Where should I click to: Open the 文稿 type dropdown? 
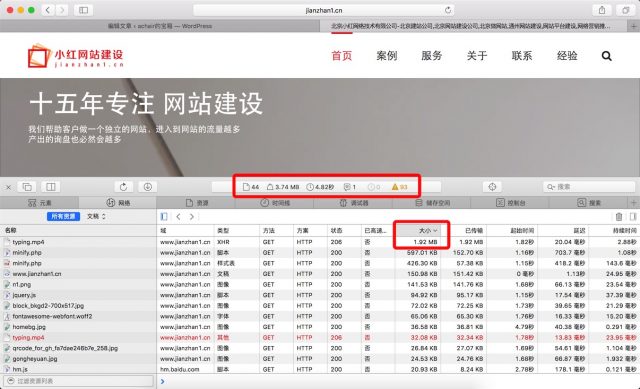coord(96,216)
